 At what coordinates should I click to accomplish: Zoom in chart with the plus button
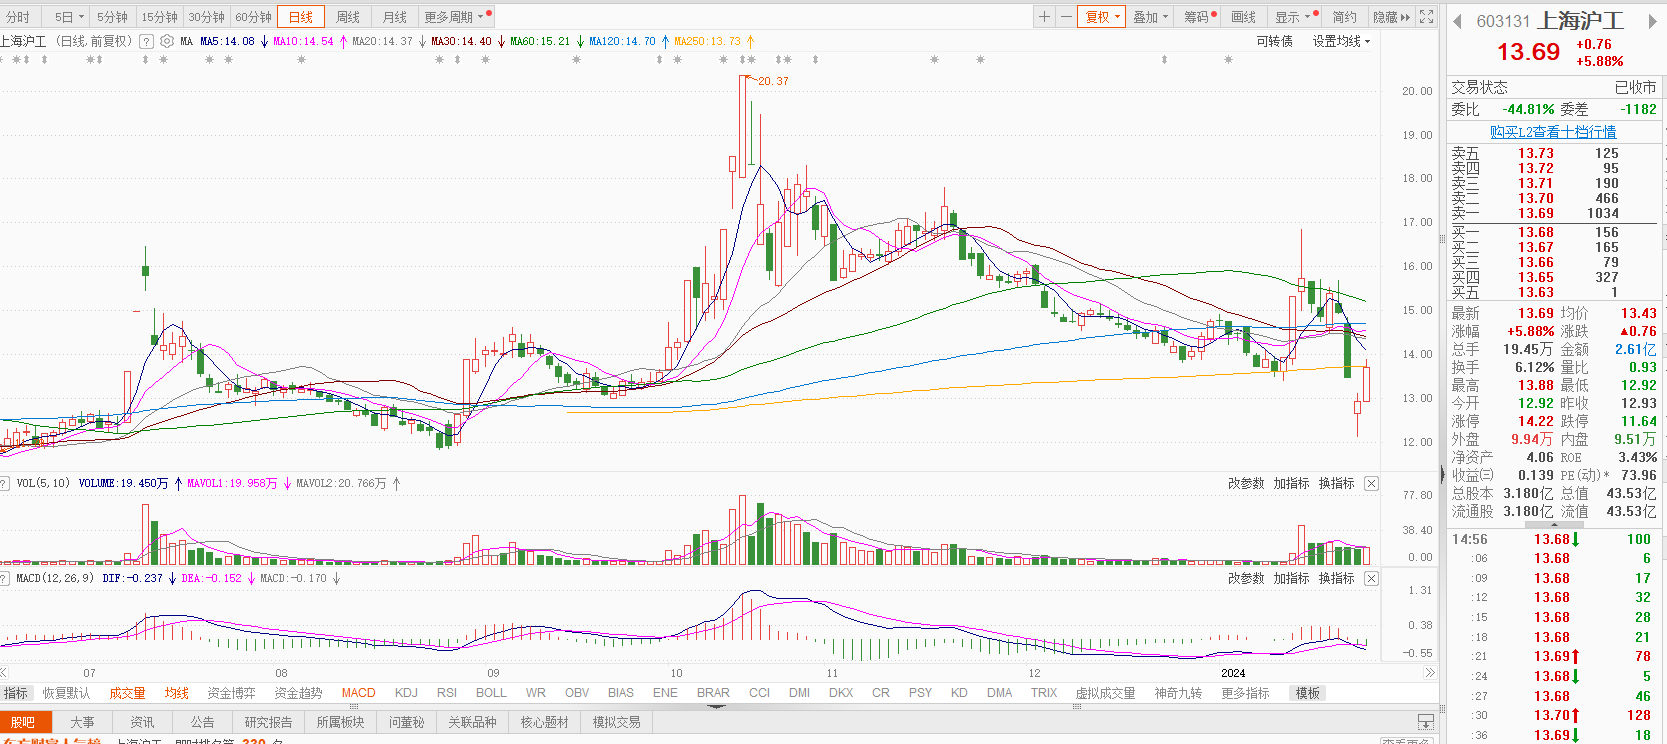pyautogui.click(x=1044, y=17)
